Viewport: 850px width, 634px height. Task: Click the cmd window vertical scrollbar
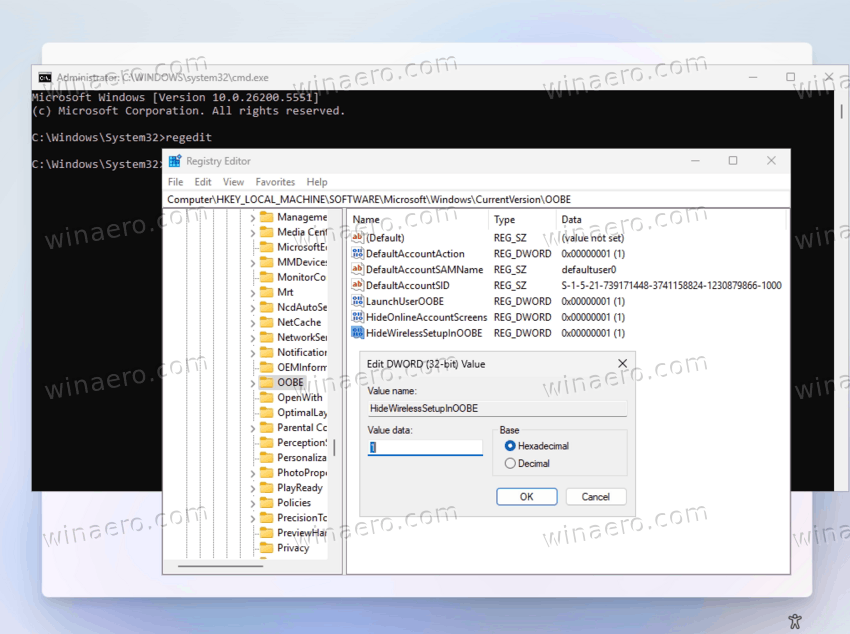tap(841, 111)
